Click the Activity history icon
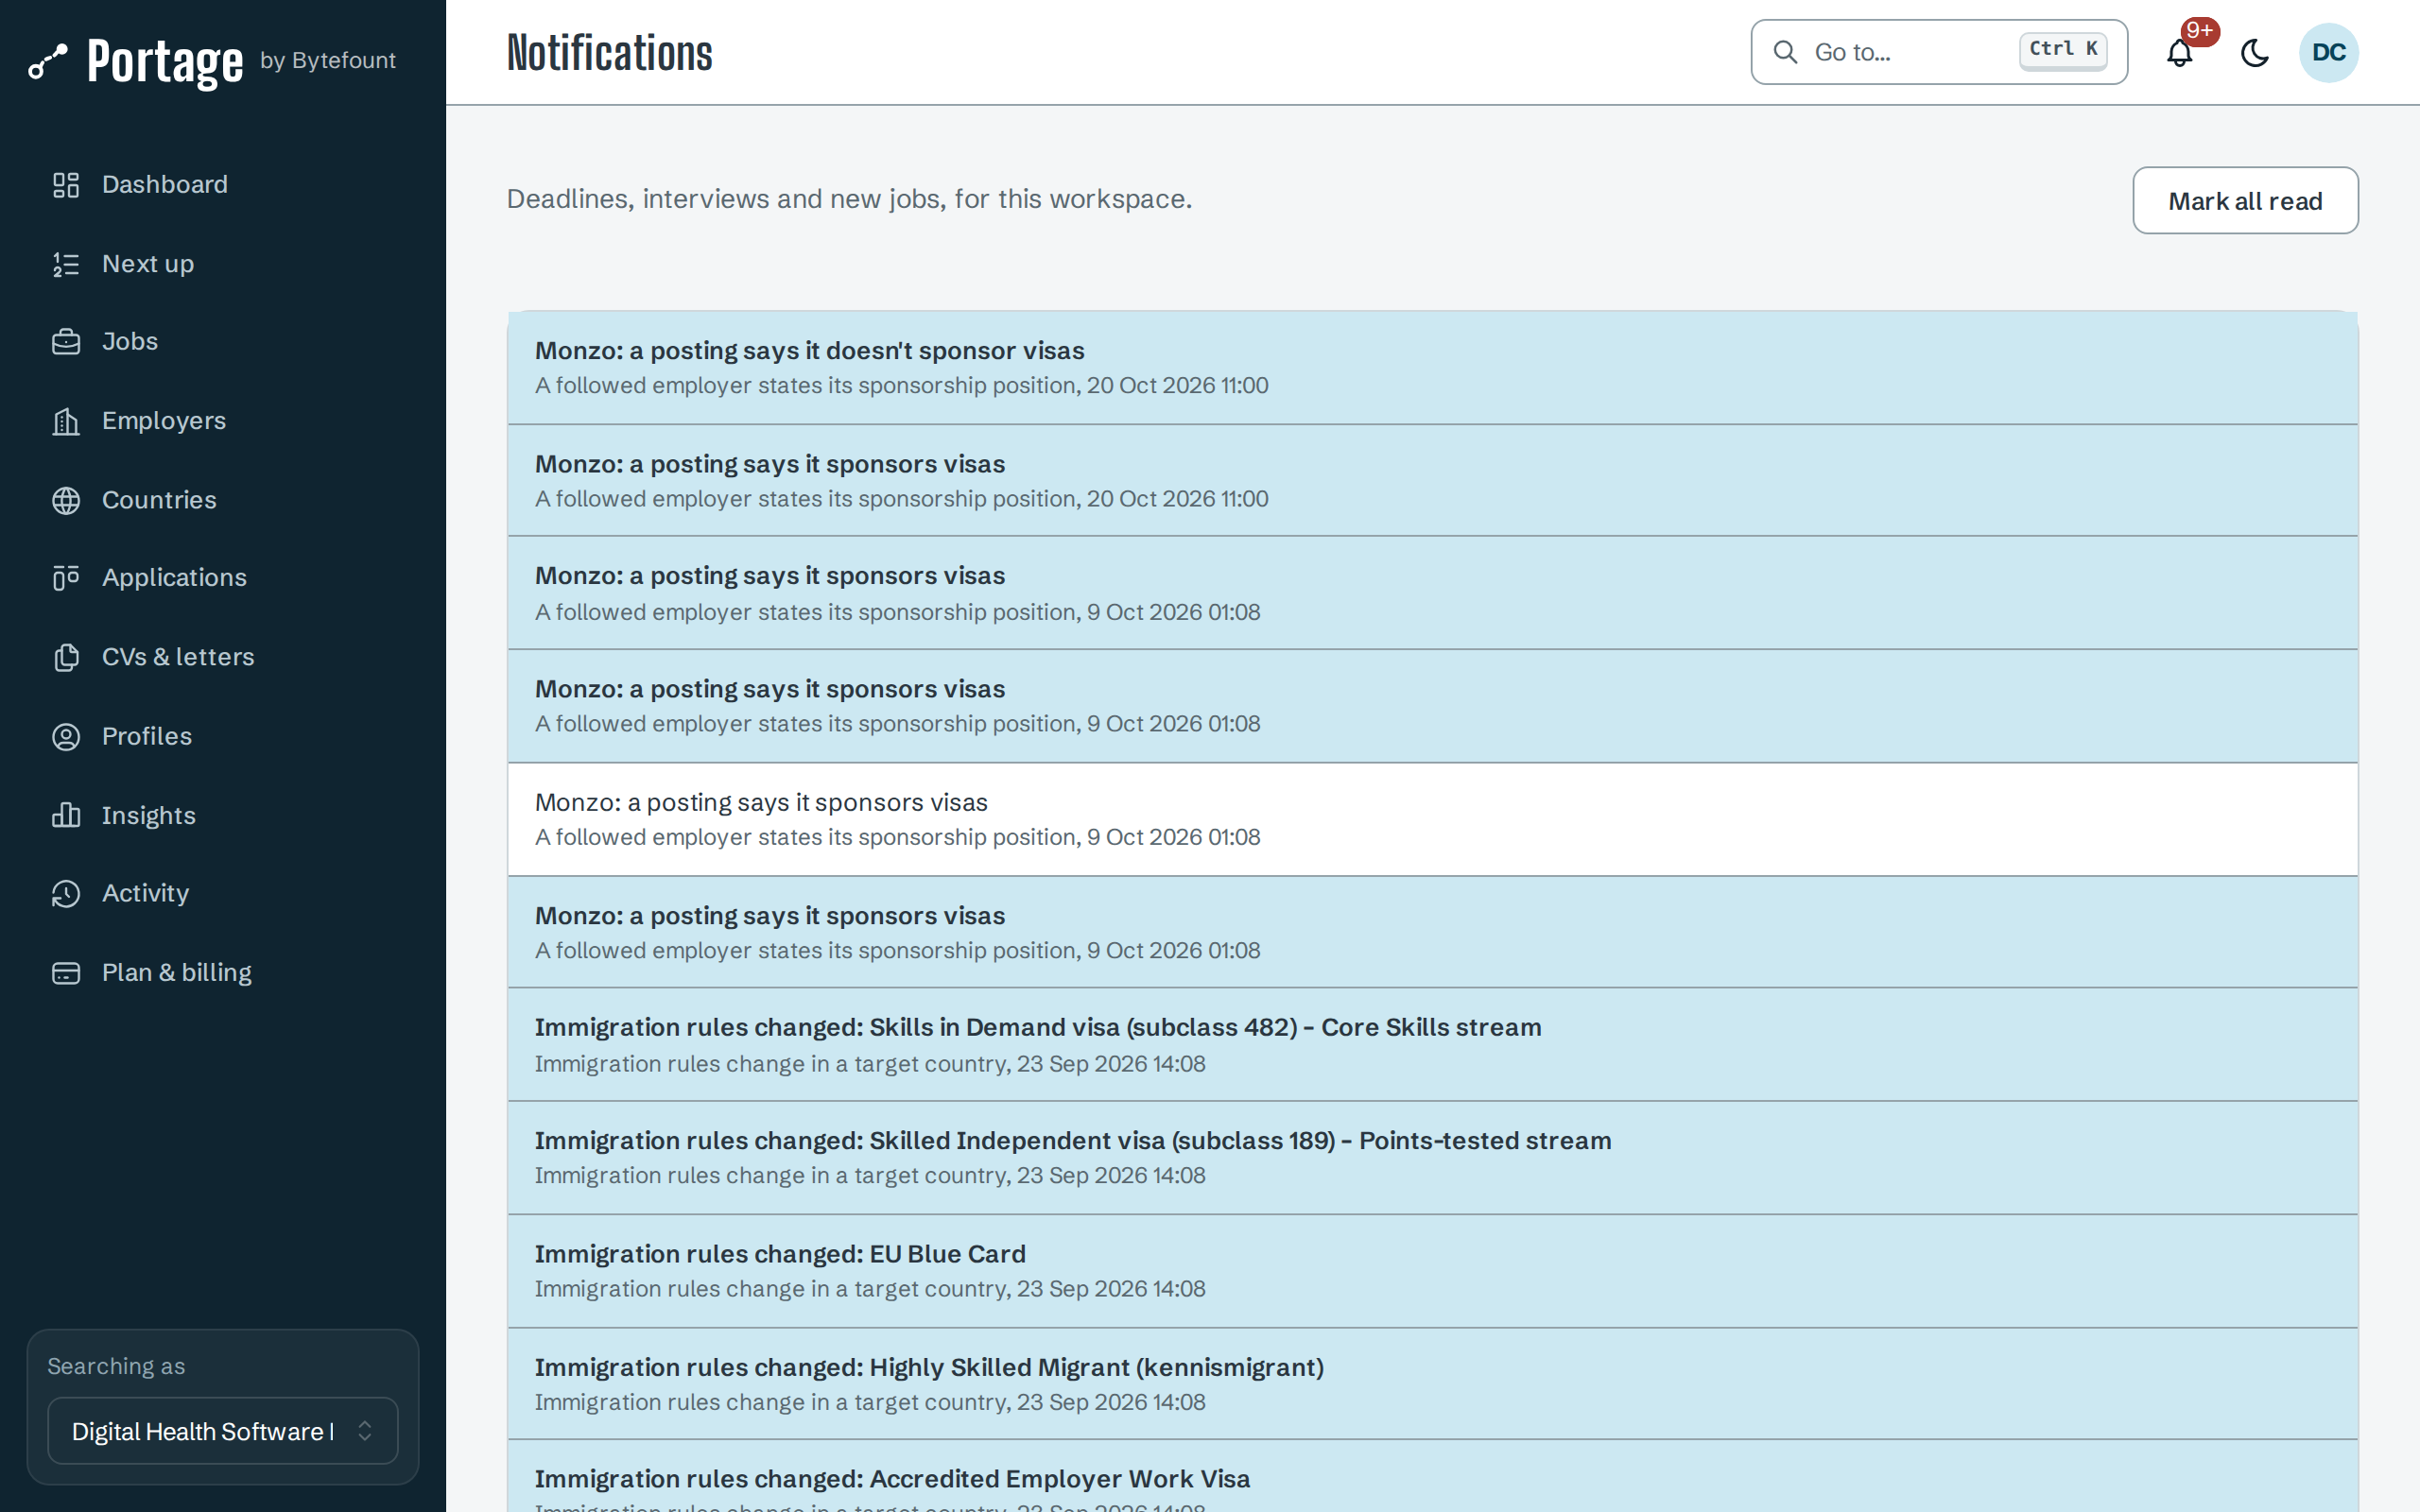The height and width of the screenshot is (1512, 2420). point(66,893)
